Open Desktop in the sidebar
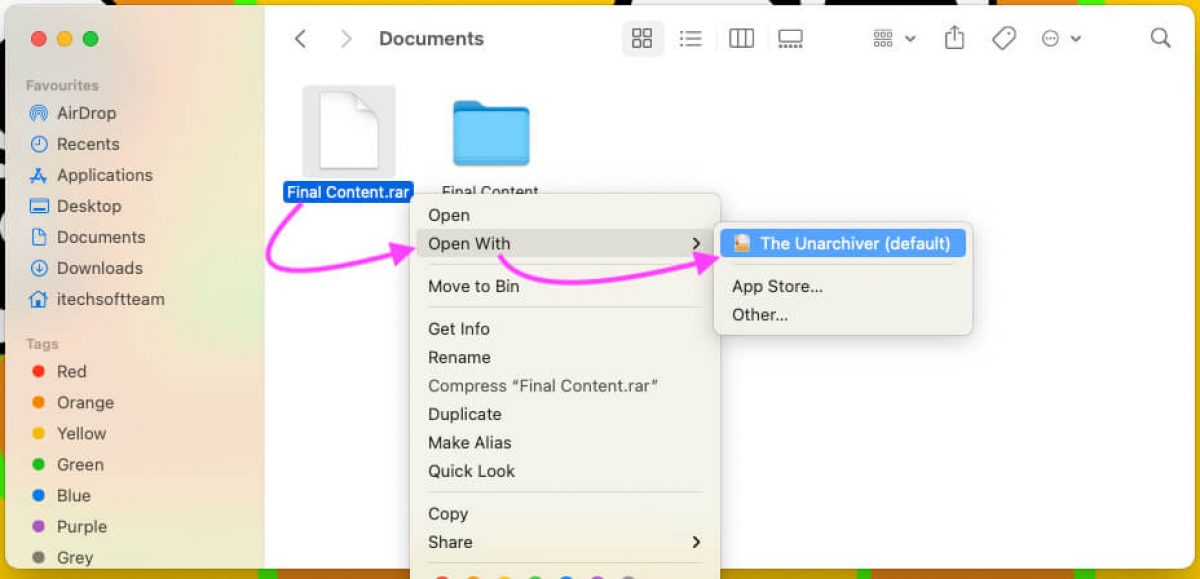 coord(75,206)
